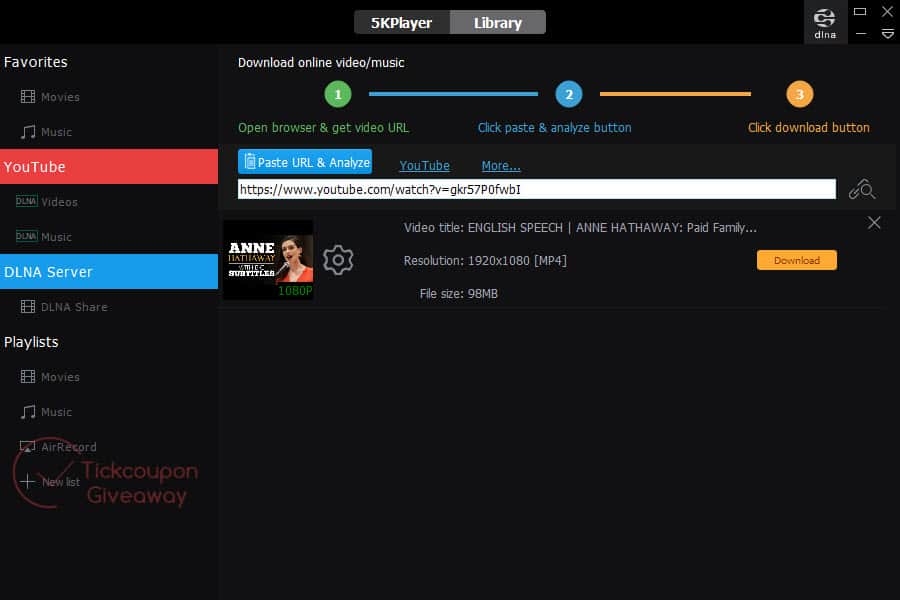Open the AirRecord playlist

58,446
